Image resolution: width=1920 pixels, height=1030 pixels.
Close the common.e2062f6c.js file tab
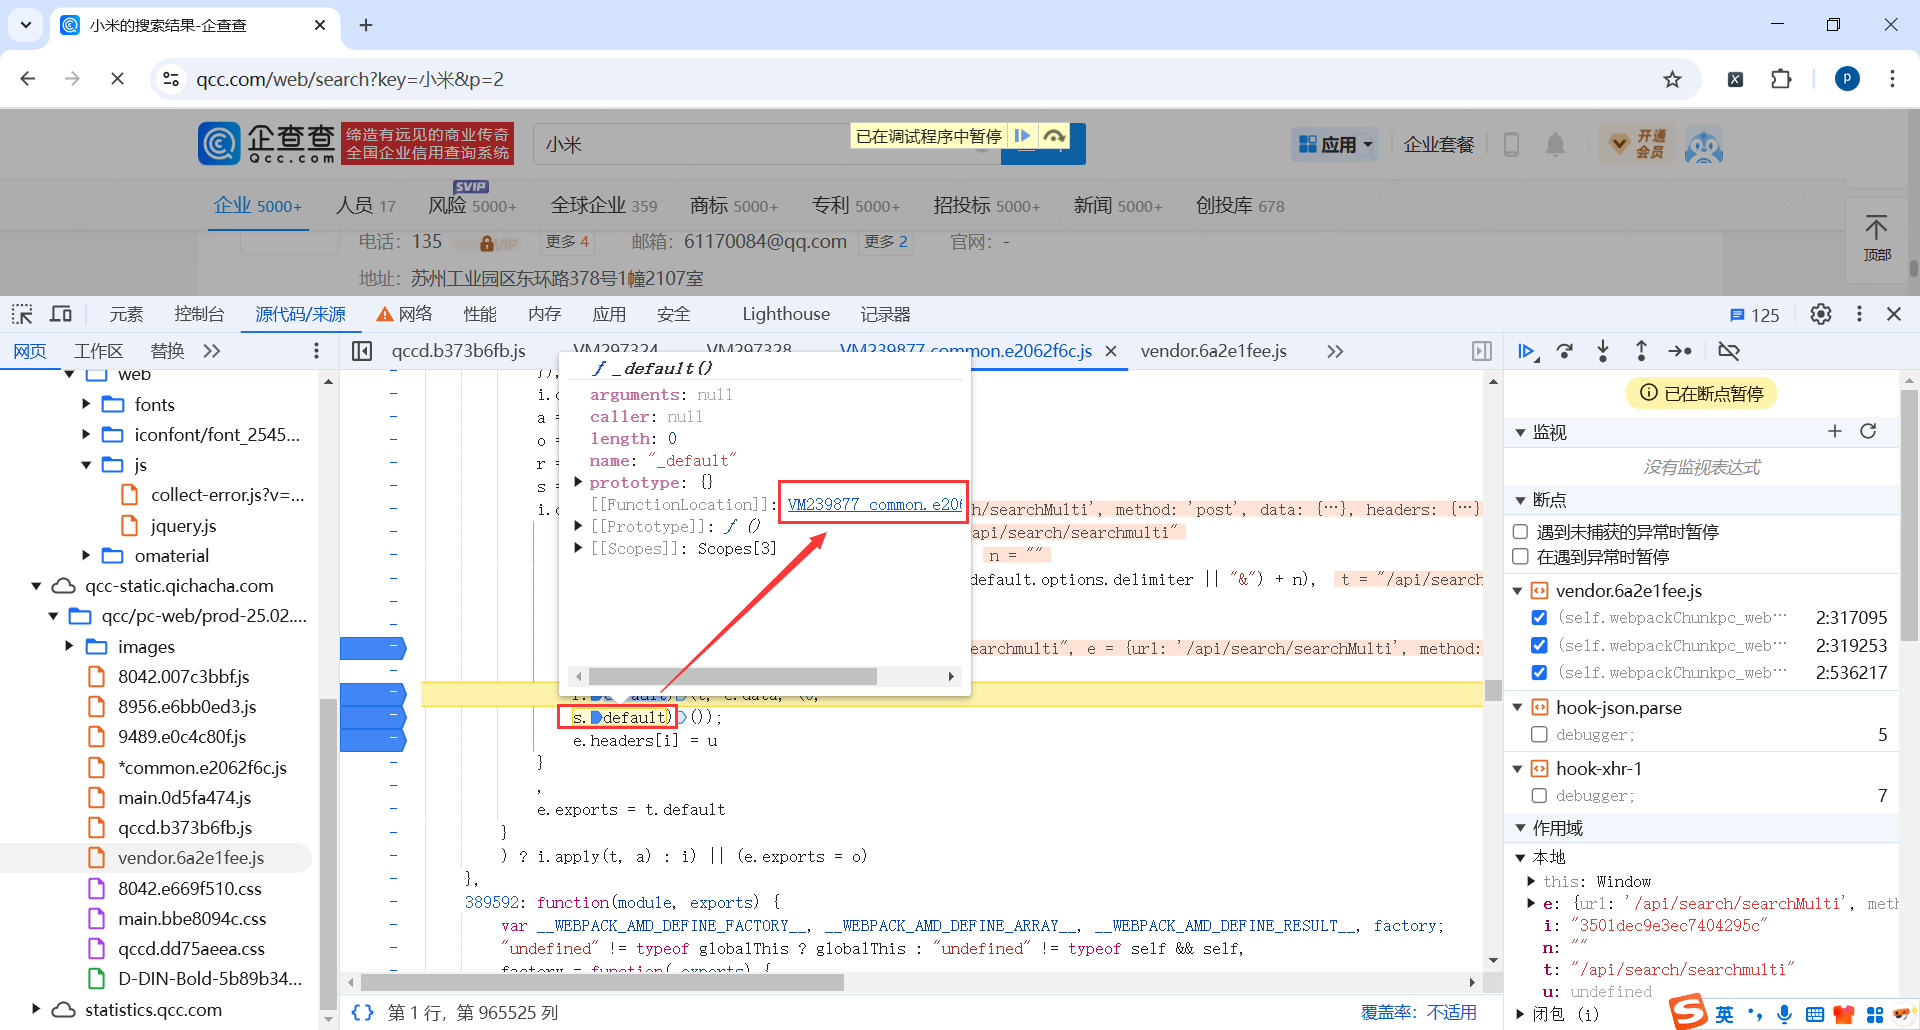pyautogui.click(x=1111, y=351)
